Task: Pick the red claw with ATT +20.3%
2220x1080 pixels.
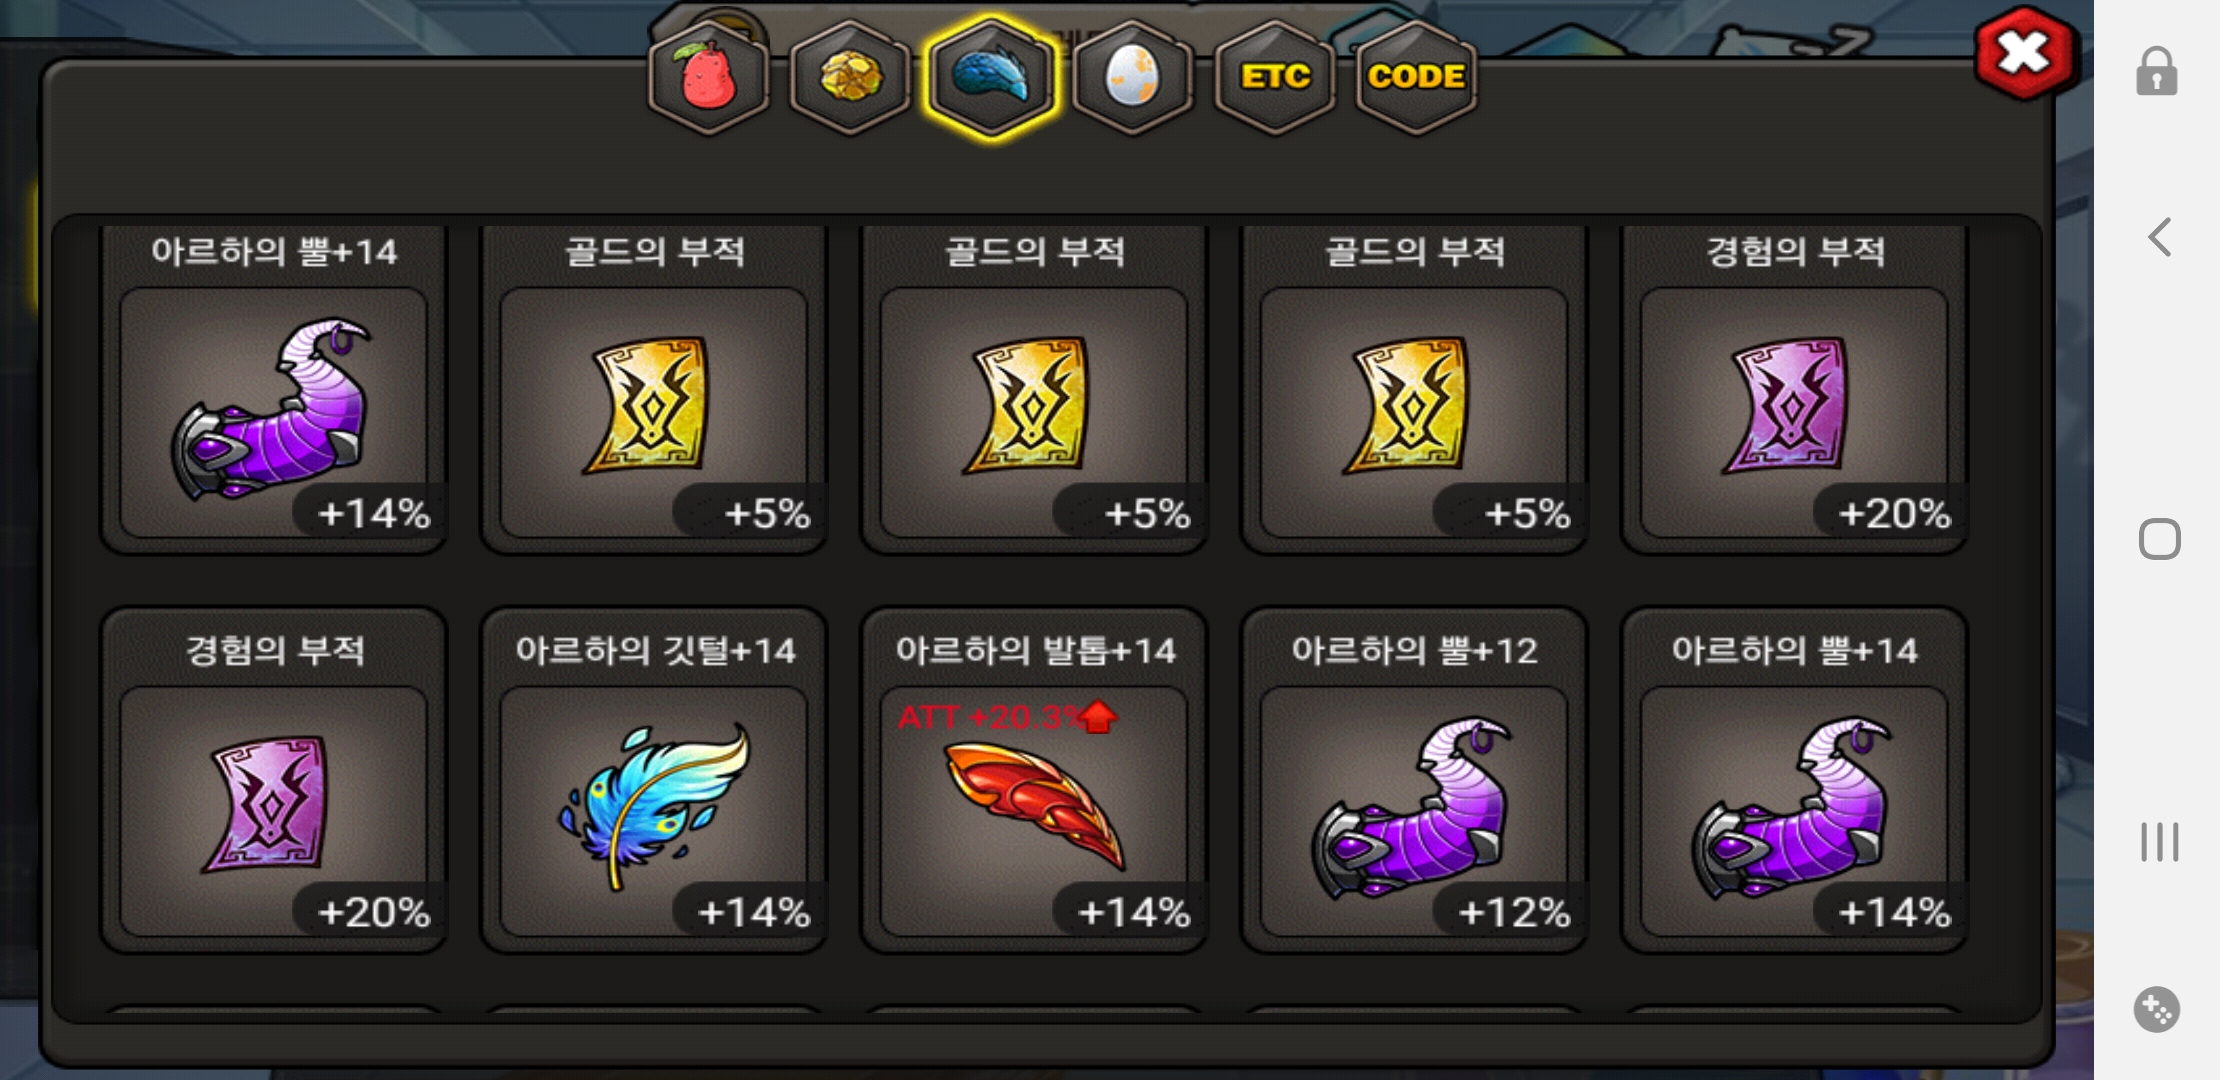Action: (1034, 780)
